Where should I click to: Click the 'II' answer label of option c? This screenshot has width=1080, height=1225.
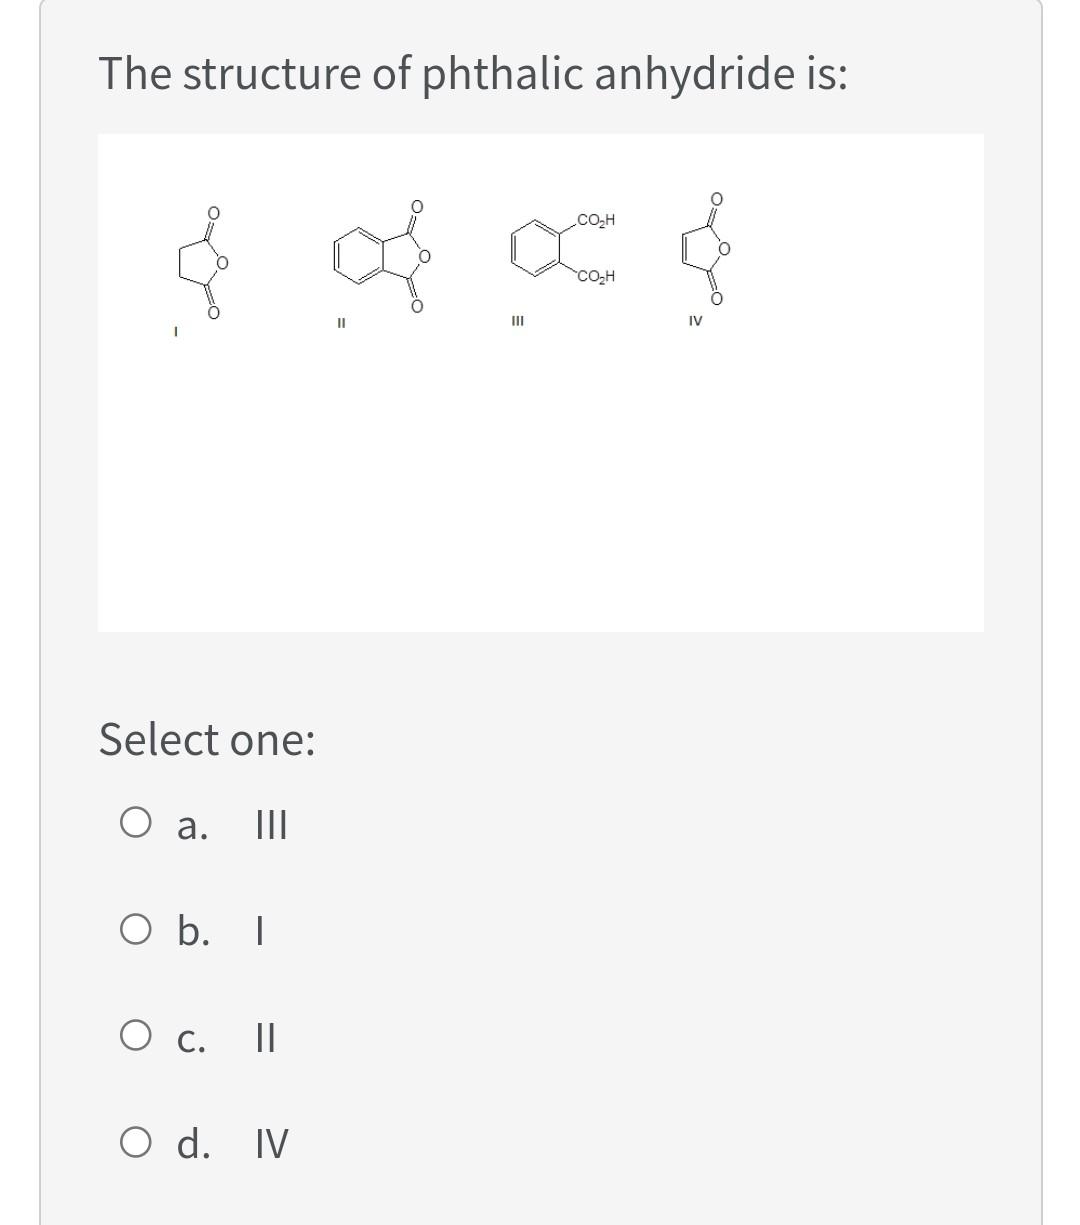pos(266,1038)
